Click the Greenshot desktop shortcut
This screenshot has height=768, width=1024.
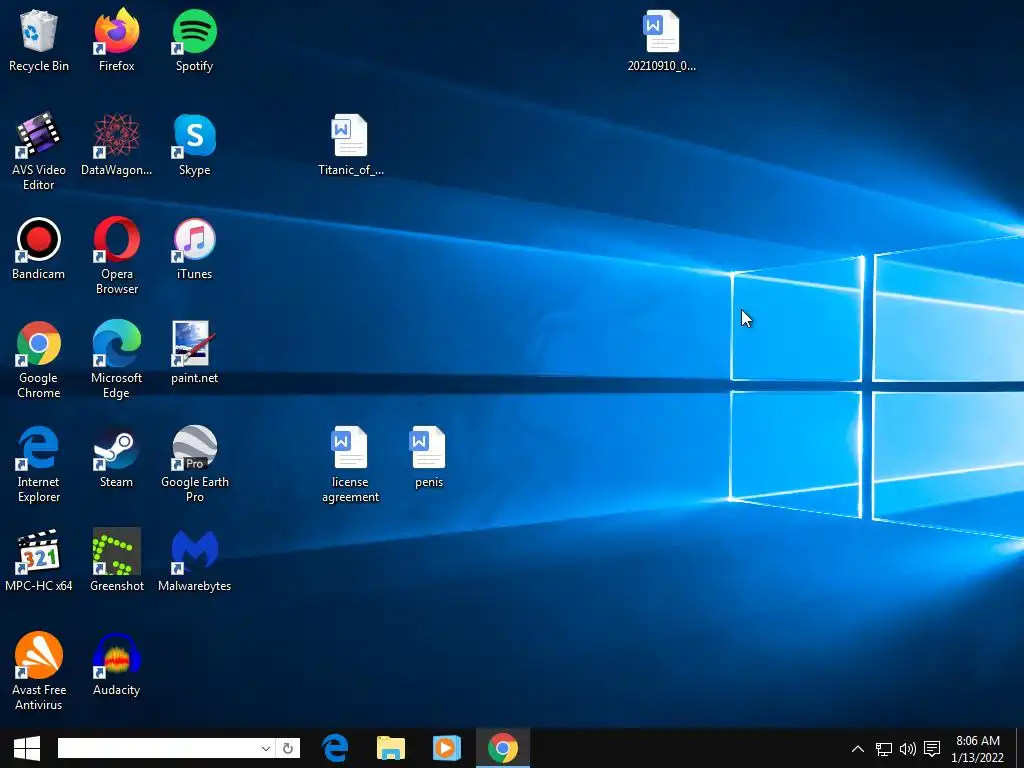116,560
